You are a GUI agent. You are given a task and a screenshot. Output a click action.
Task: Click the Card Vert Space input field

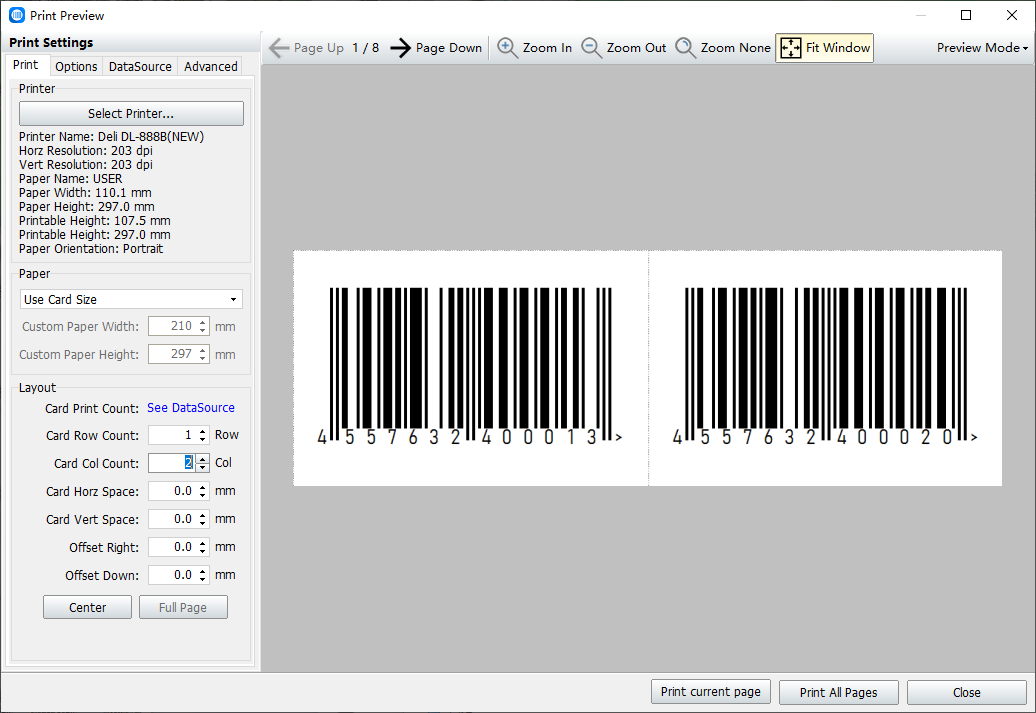click(x=172, y=519)
